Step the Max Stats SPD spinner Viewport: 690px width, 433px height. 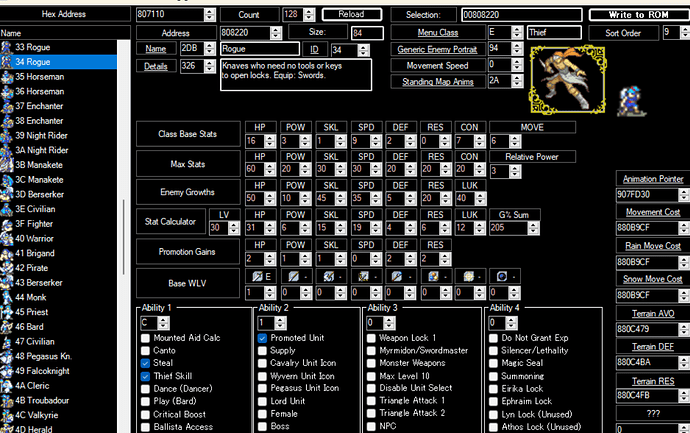[376, 169]
